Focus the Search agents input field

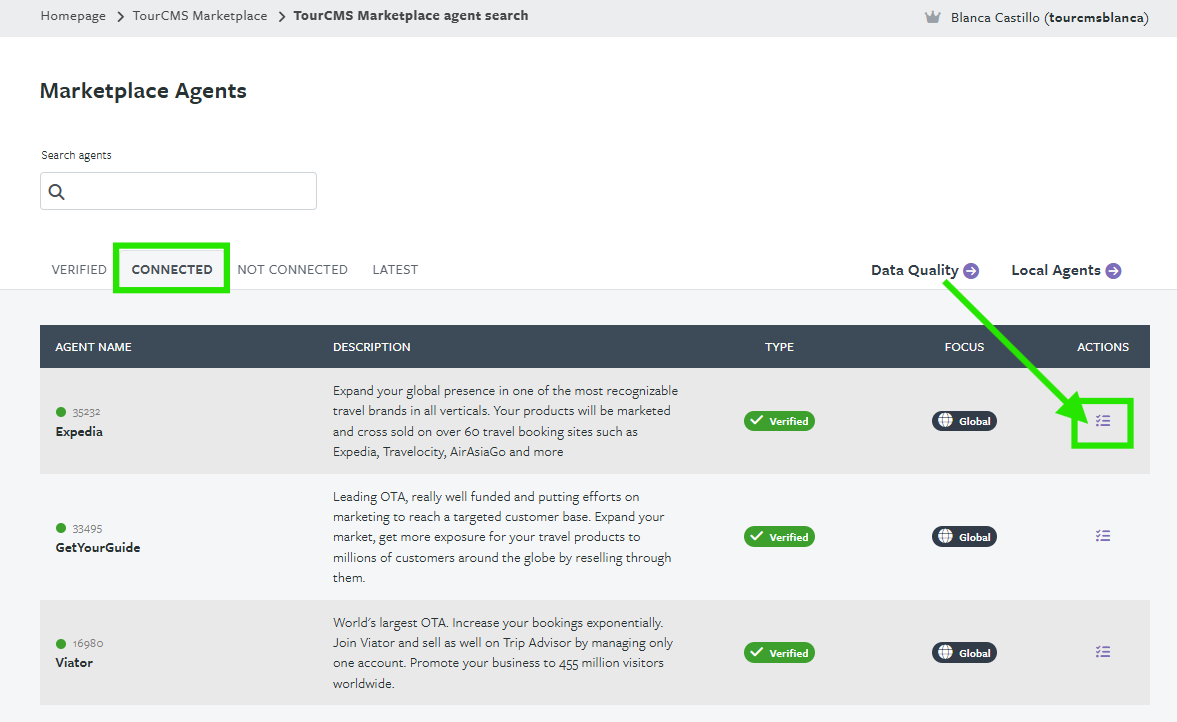tap(178, 191)
